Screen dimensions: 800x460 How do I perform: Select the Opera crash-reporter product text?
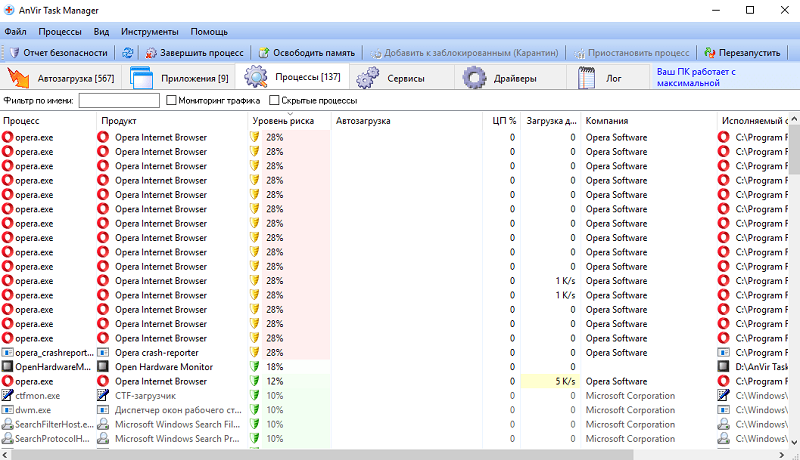tap(157, 352)
